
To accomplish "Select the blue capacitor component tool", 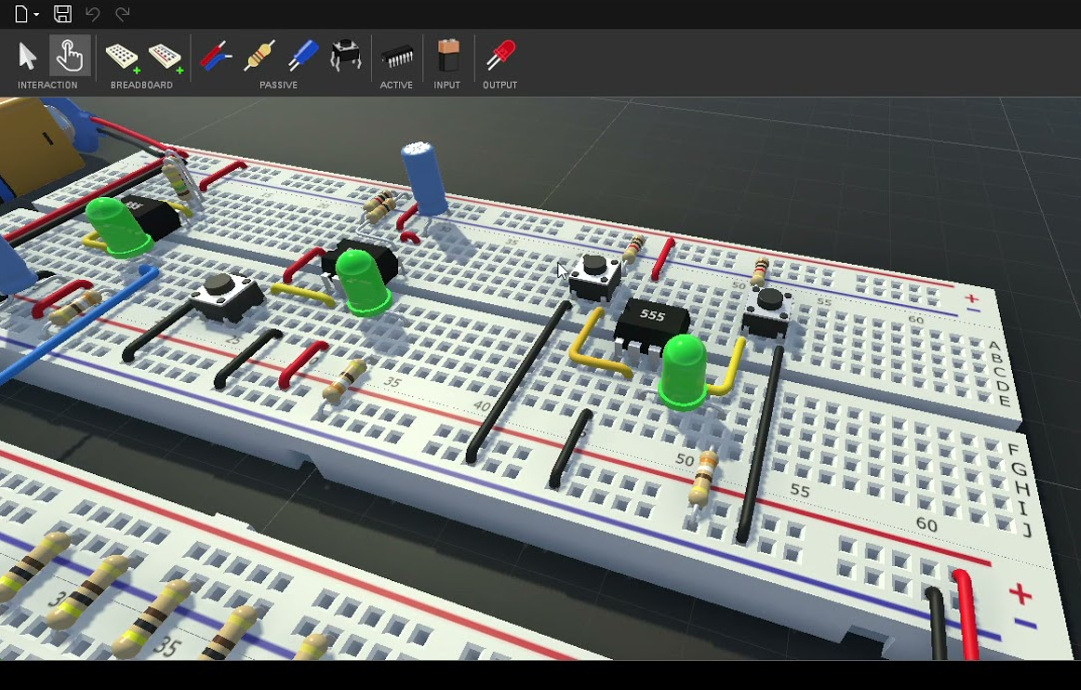I will tap(303, 56).
